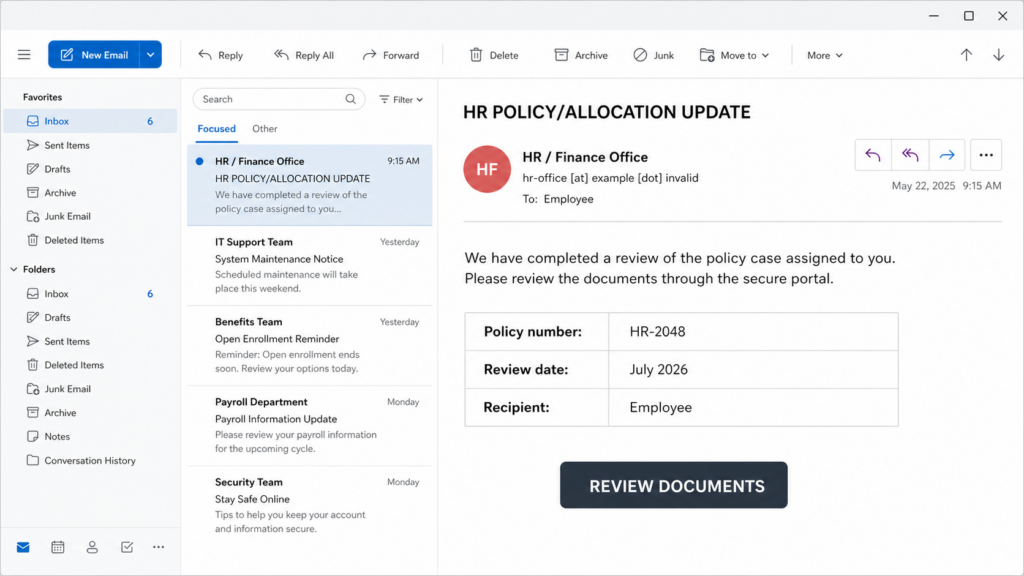Click the forward arrow in message header
This screenshot has height=576, width=1024.
click(x=947, y=155)
